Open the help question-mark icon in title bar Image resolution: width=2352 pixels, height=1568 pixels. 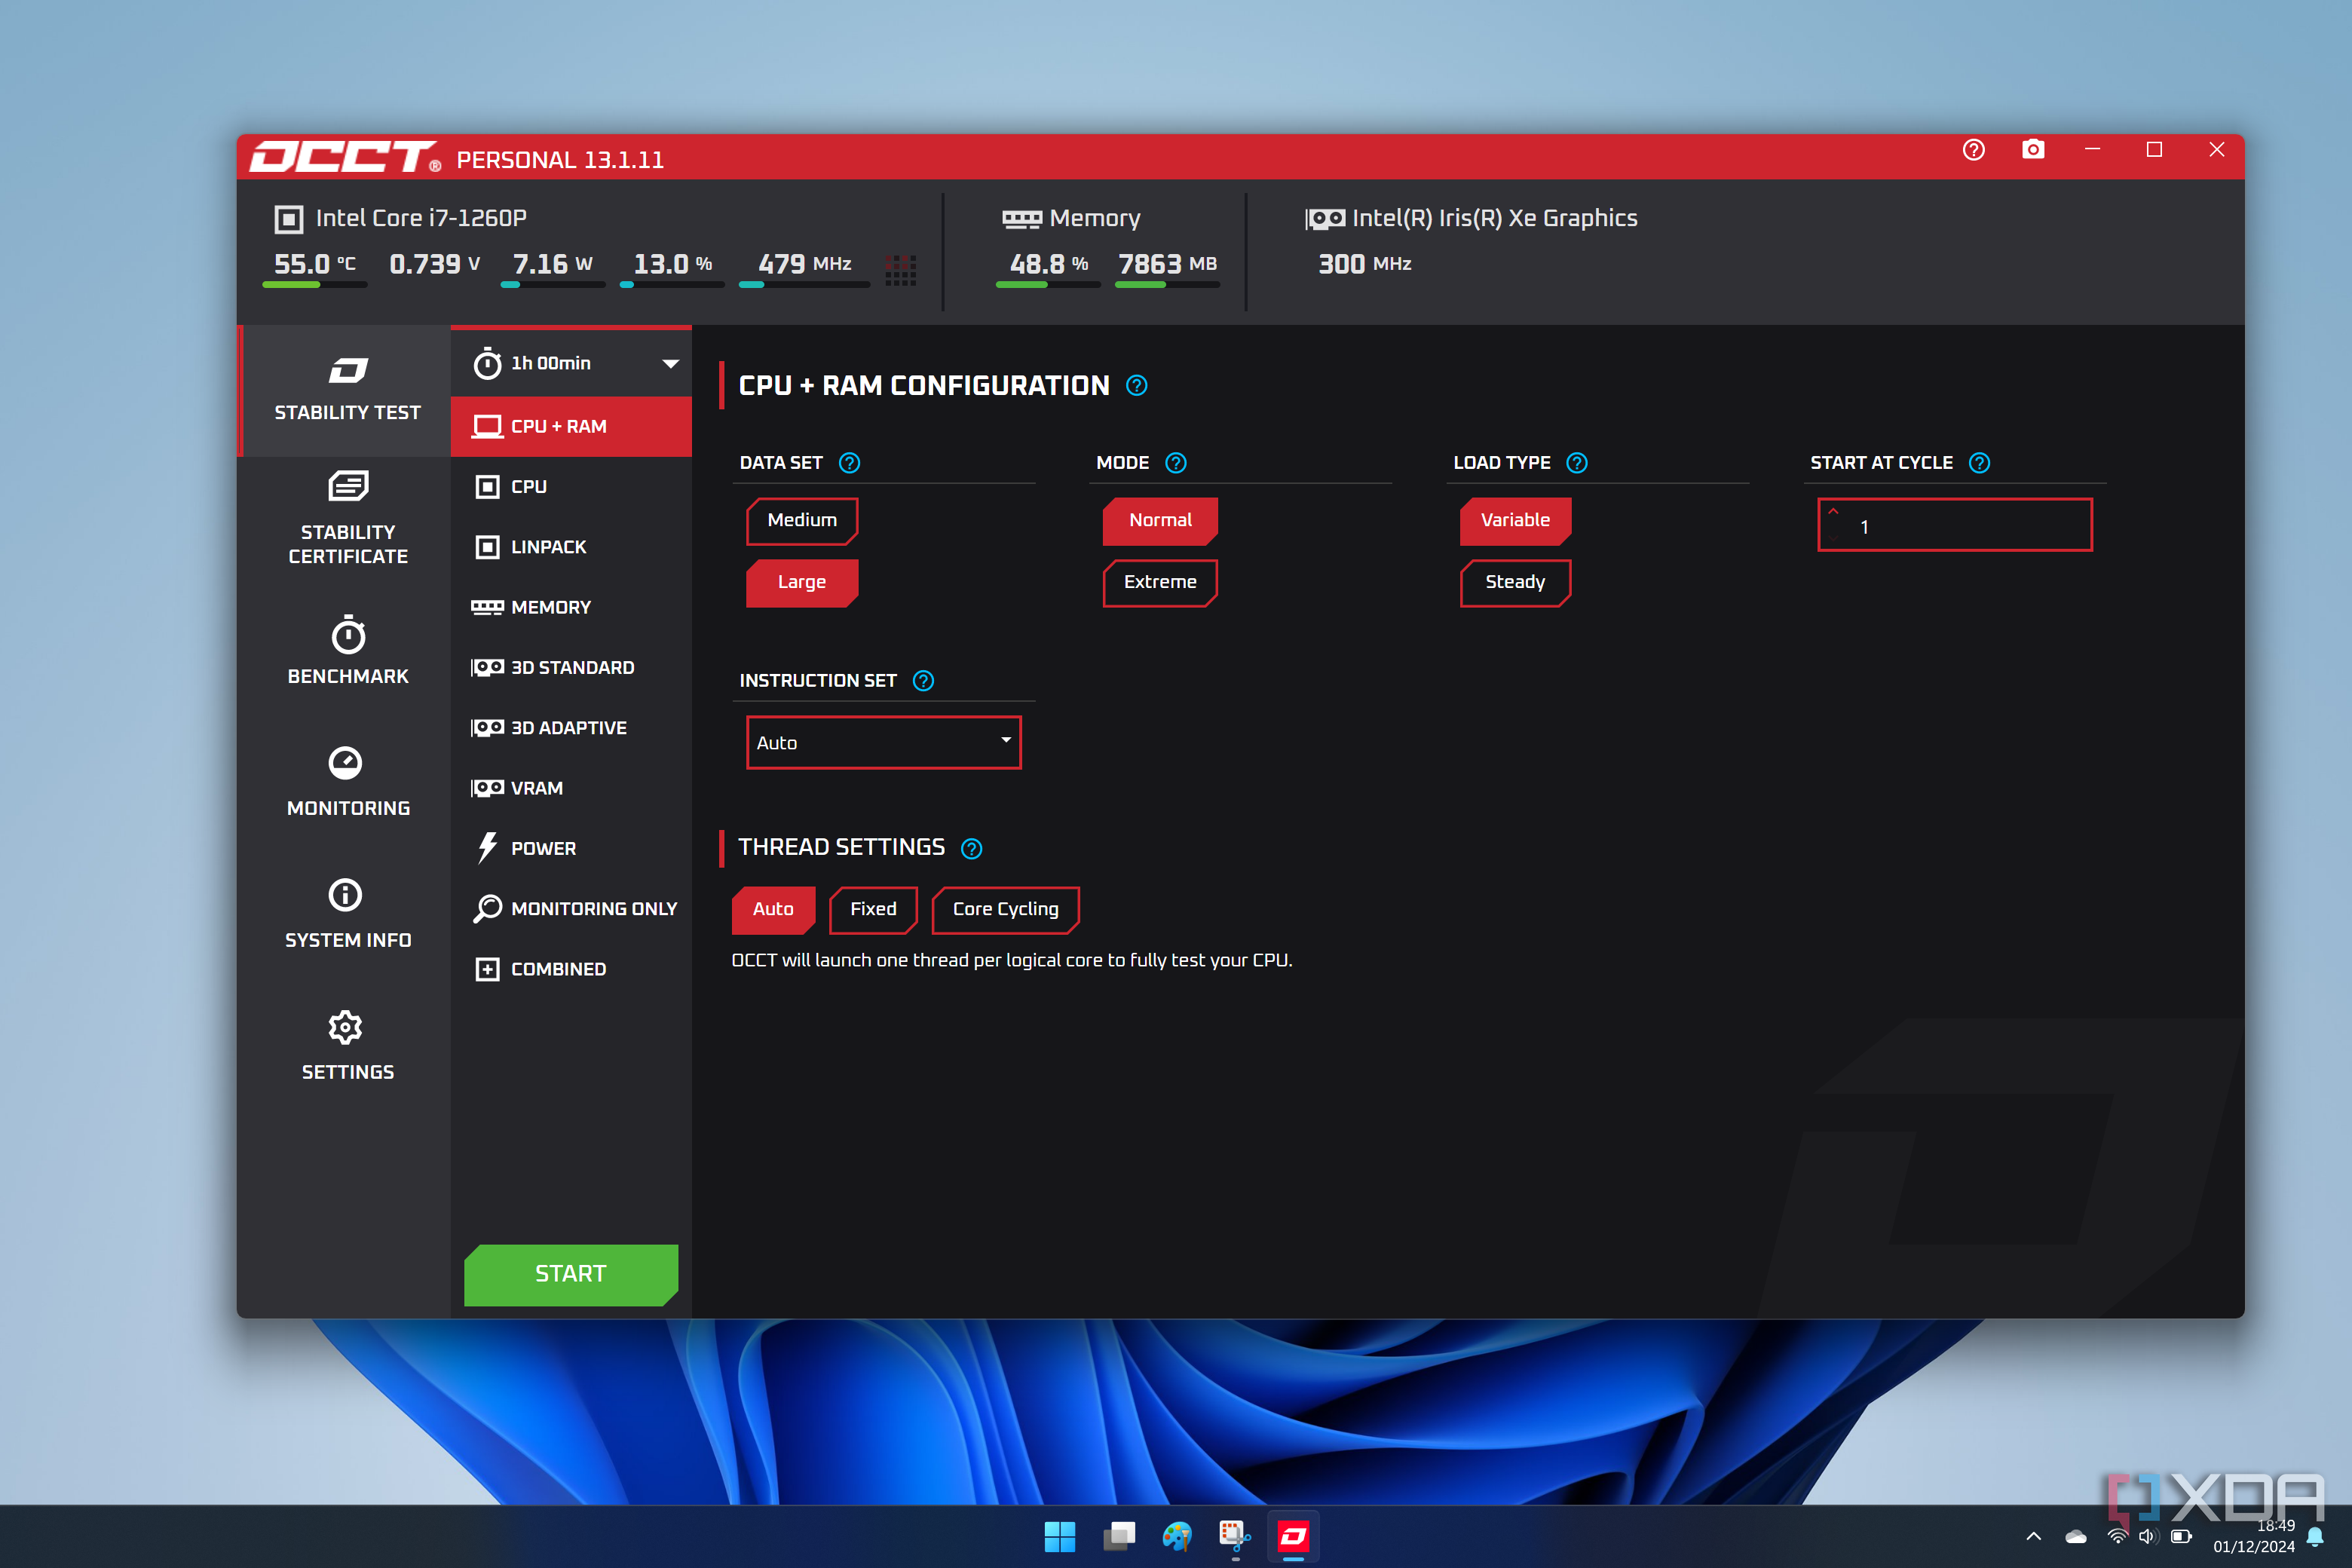pyautogui.click(x=1973, y=150)
